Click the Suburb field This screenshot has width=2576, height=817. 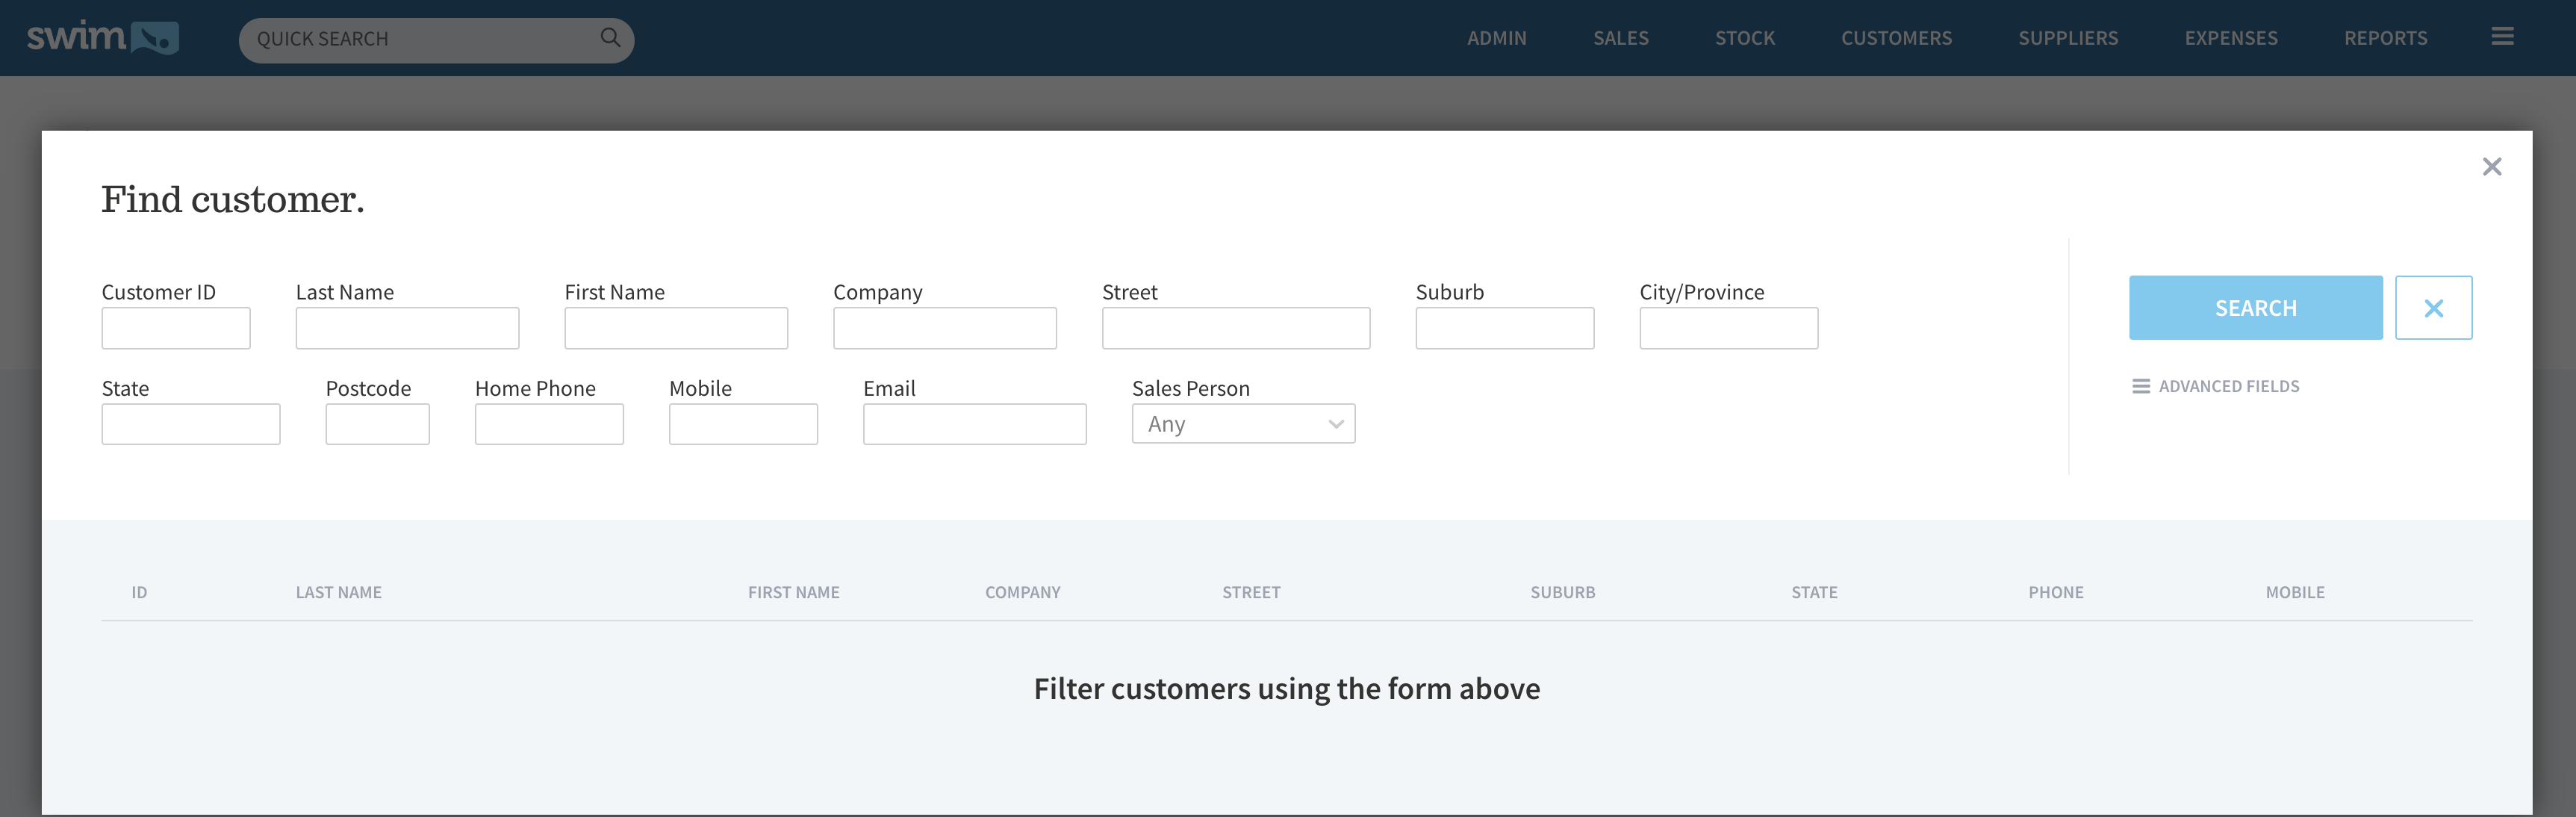[x=1505, y=328]
